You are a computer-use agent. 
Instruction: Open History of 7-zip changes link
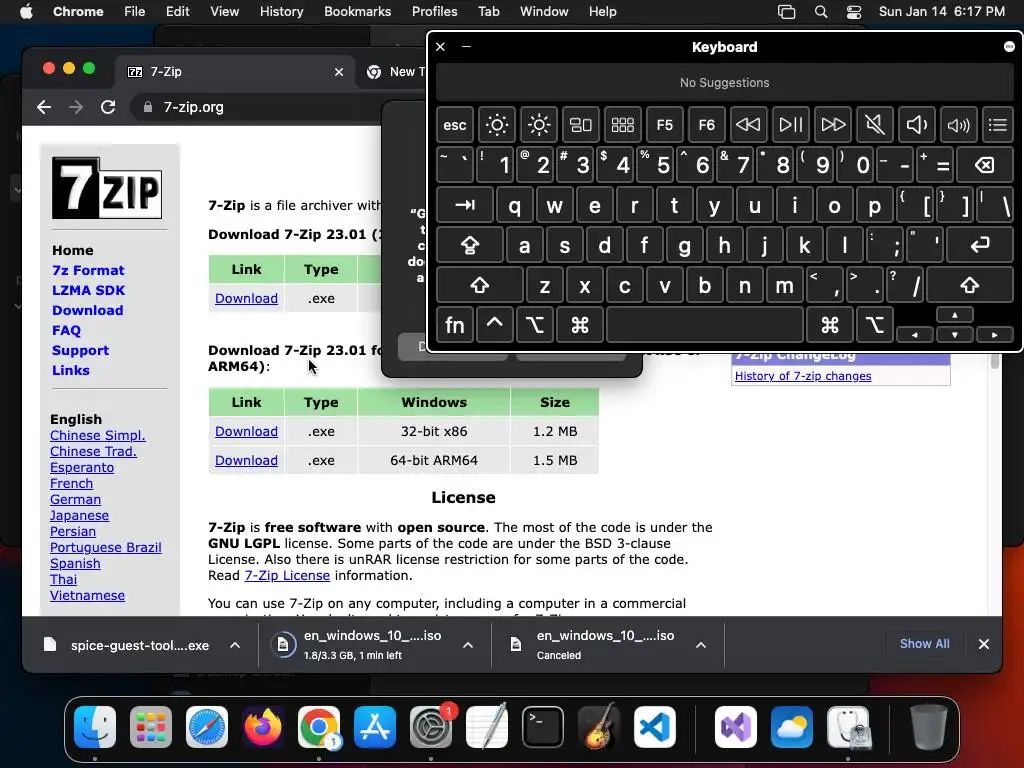(x=803, y=376)
